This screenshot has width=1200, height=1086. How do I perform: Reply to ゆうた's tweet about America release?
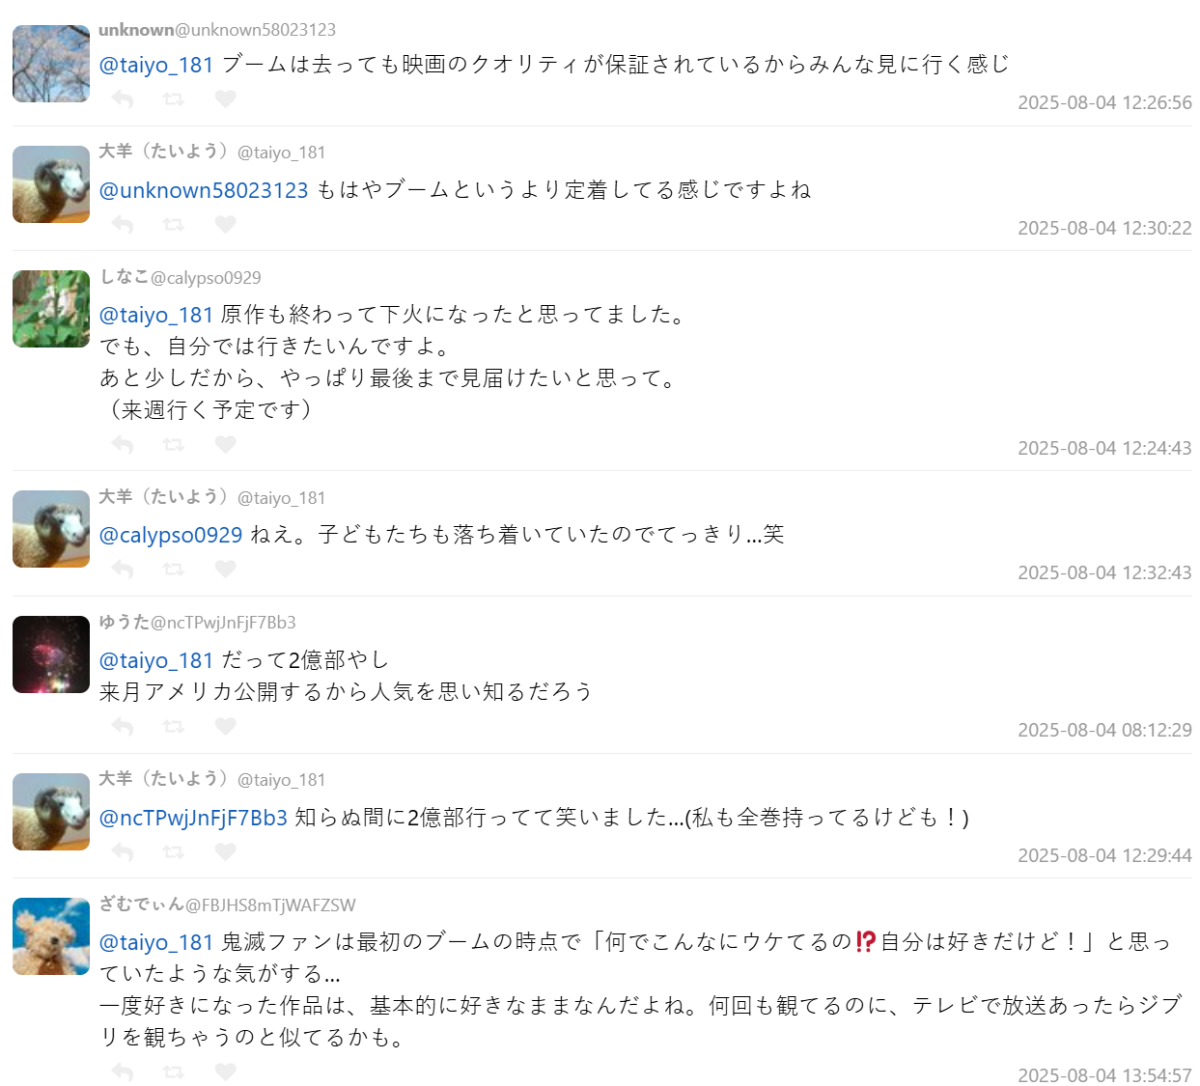pos(122,726)
